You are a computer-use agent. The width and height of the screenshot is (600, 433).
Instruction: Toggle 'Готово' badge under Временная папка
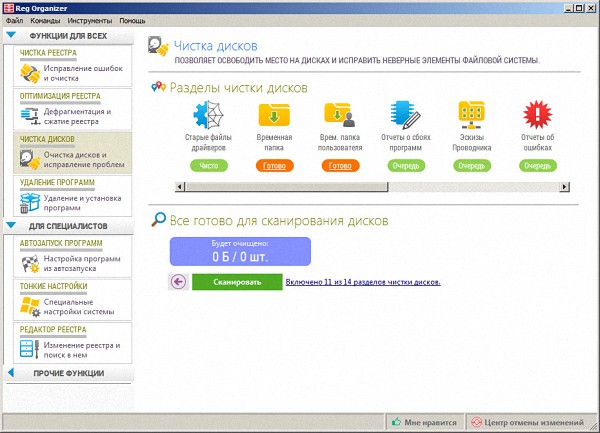pyautogui.click(x=273, y=166)
